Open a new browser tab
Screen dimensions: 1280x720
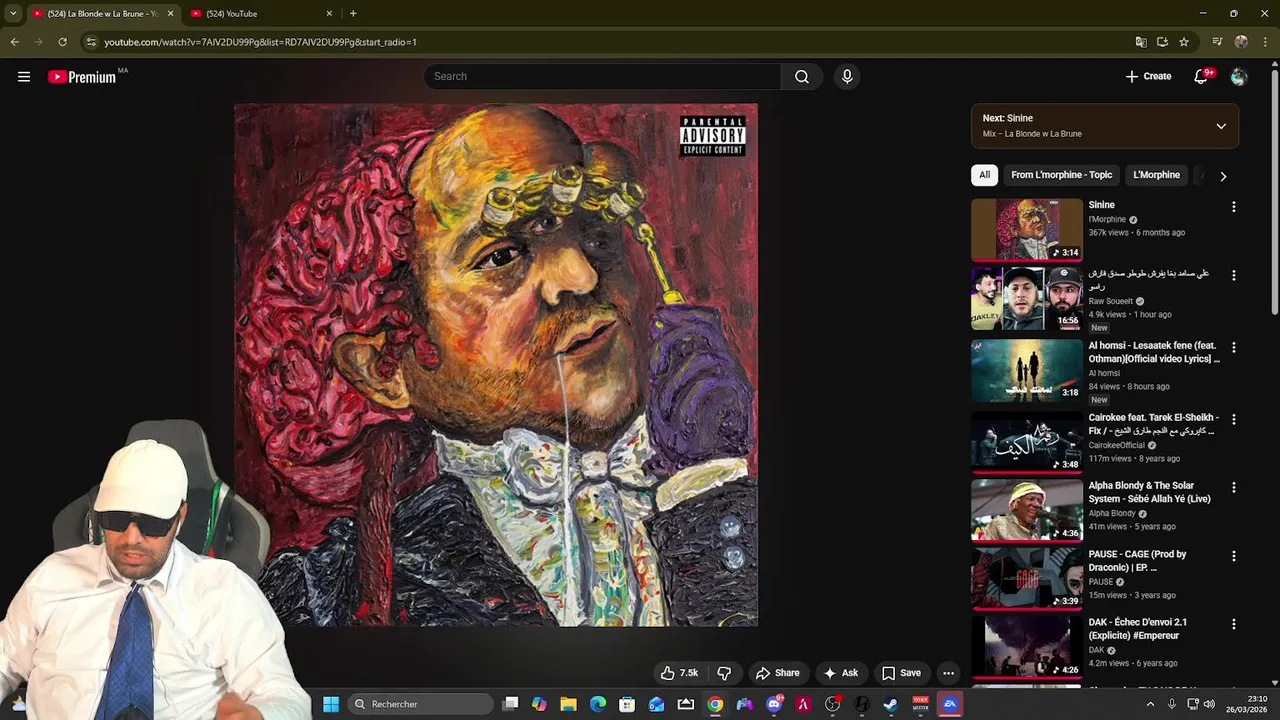[353, 13]
